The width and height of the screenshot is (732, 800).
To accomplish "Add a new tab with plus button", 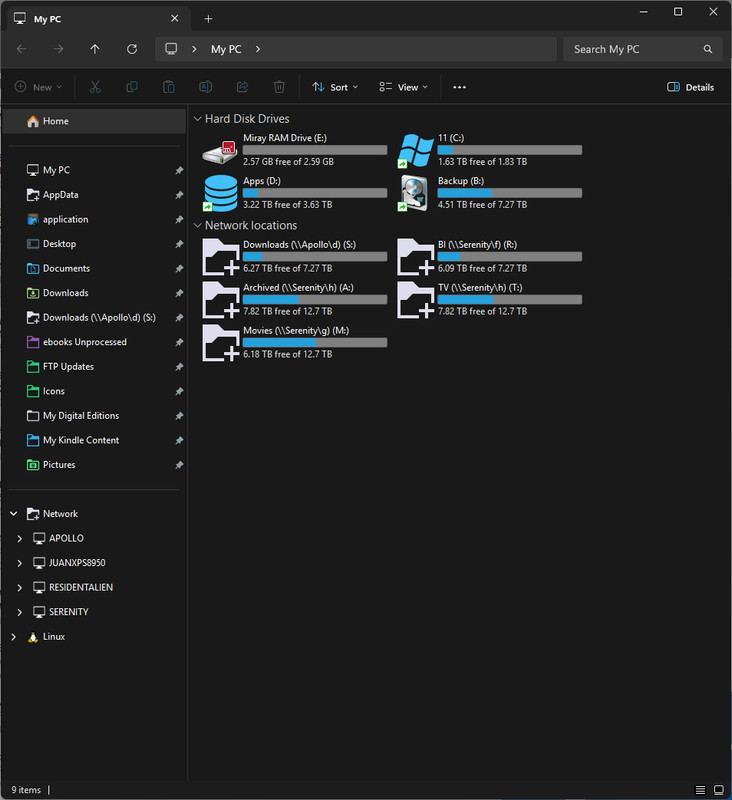I will [x=208, y=19].
